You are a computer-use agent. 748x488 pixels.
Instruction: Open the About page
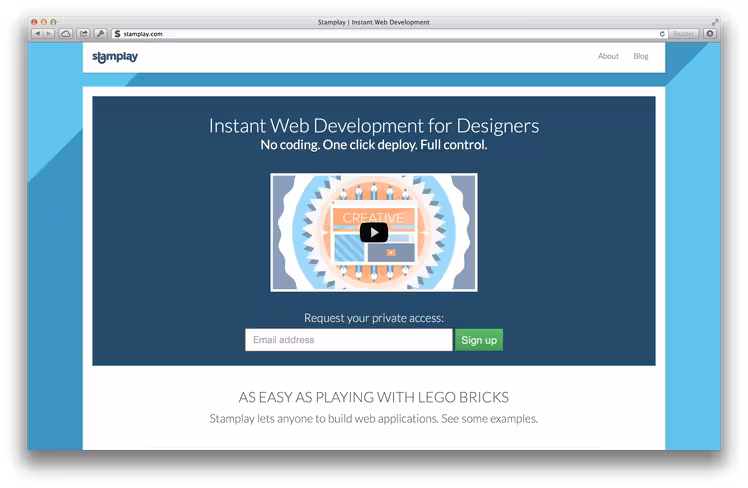[x=608, y=56]
